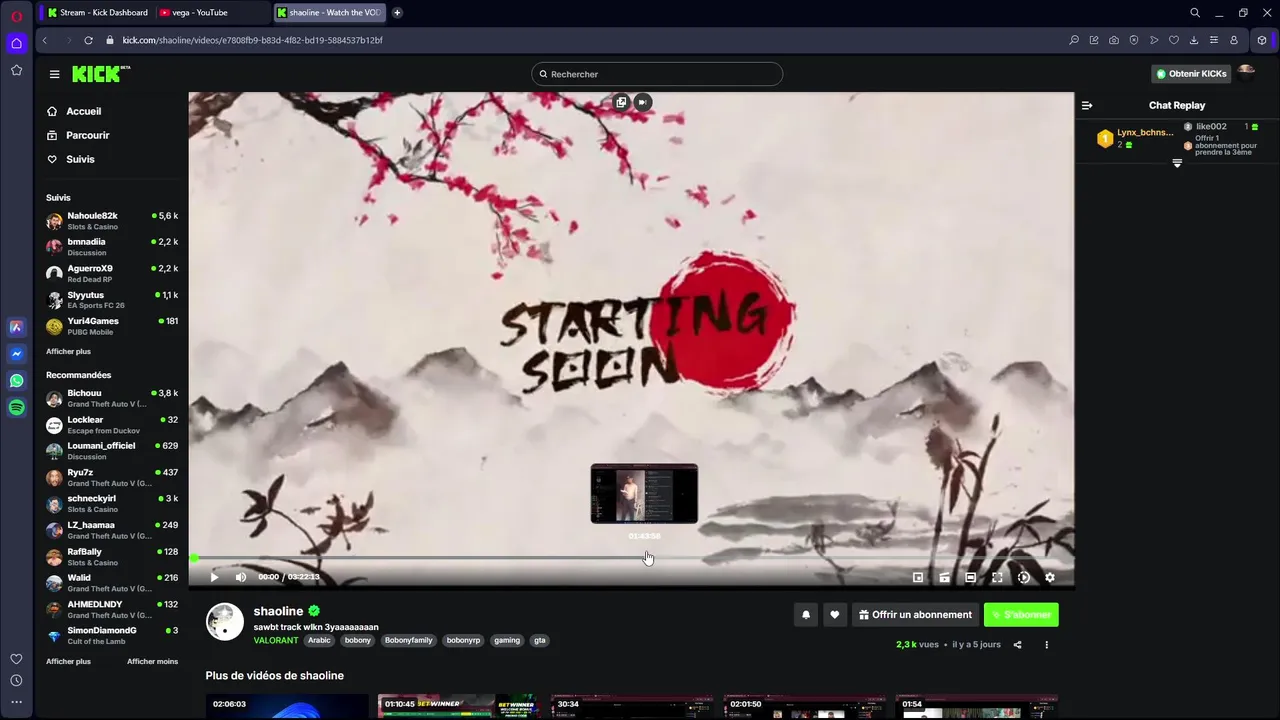The height and width of the screenshot is (720, 1280).
Task: Select the gaming tag
Action: coord(507,640)
